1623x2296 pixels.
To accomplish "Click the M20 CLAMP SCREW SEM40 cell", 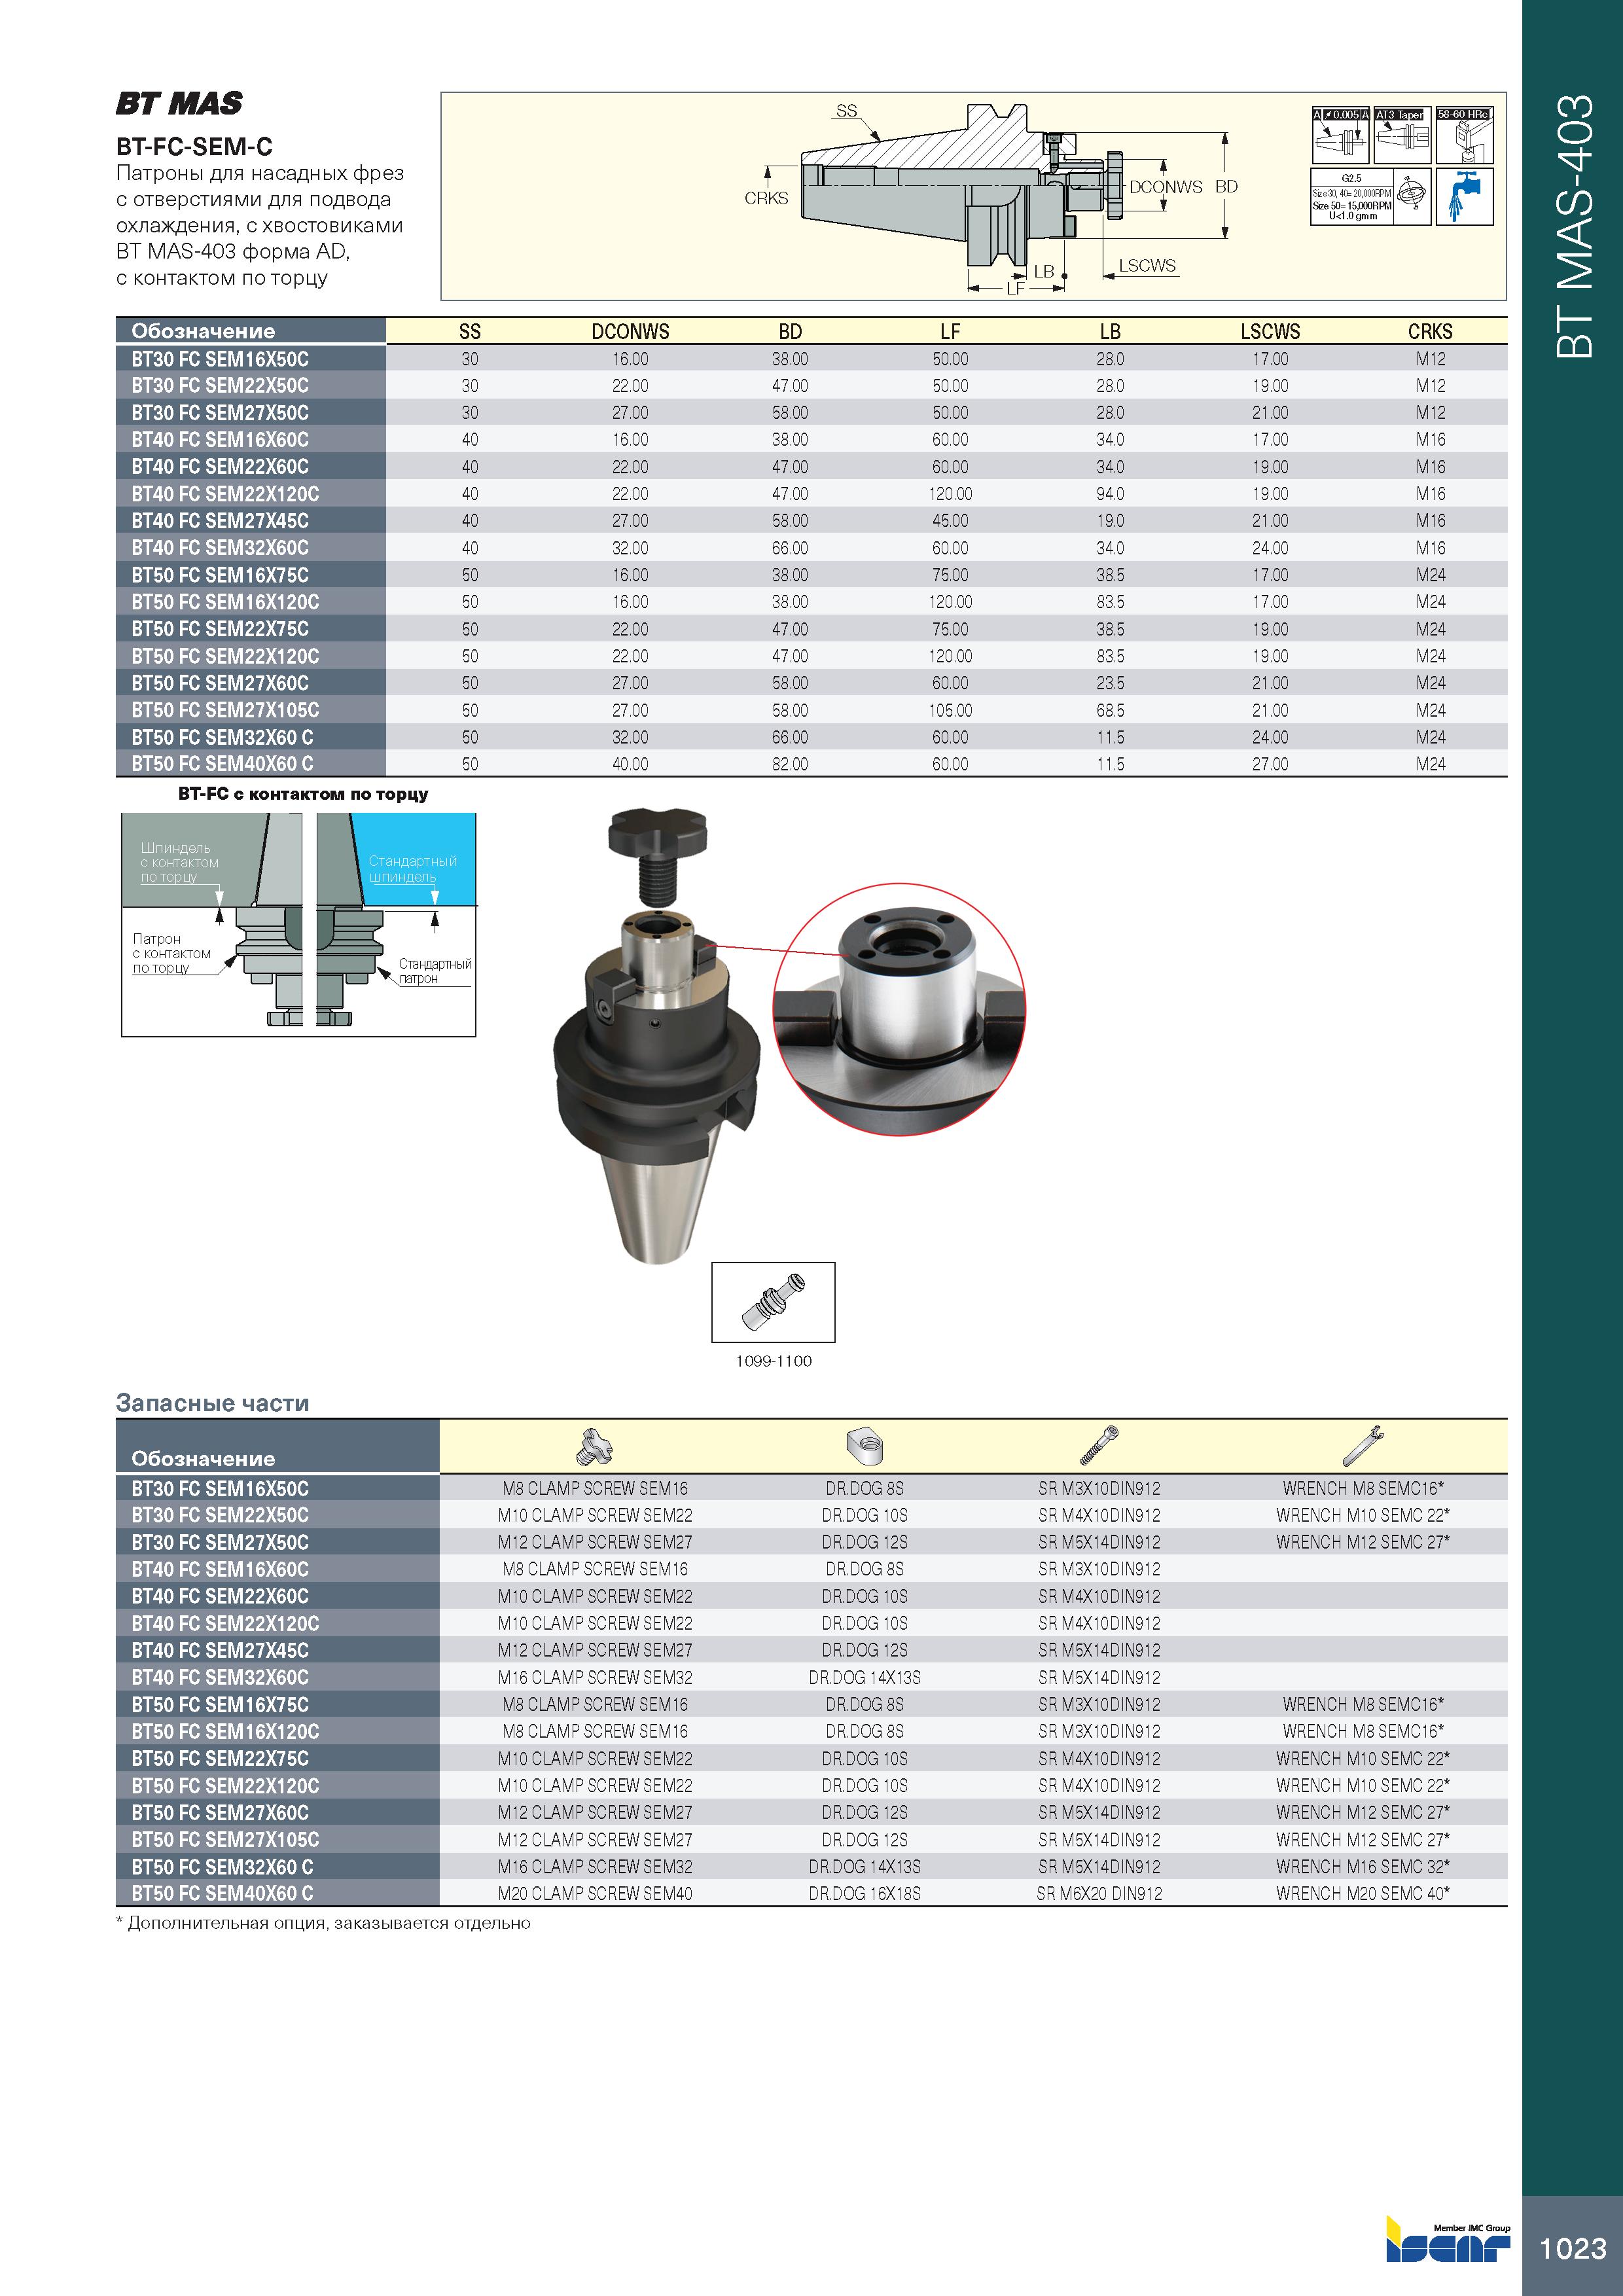I will tap(595, 1893).
